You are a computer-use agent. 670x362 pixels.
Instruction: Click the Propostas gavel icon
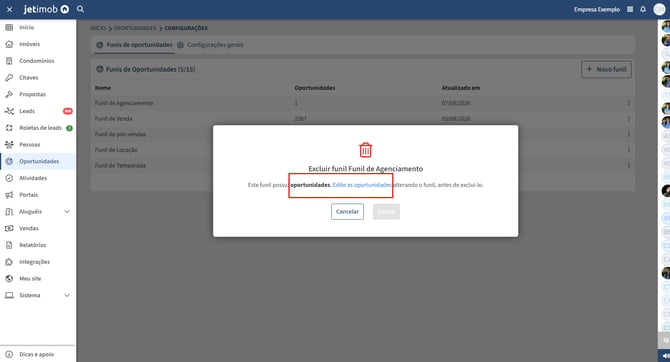[x=9, y=94]
